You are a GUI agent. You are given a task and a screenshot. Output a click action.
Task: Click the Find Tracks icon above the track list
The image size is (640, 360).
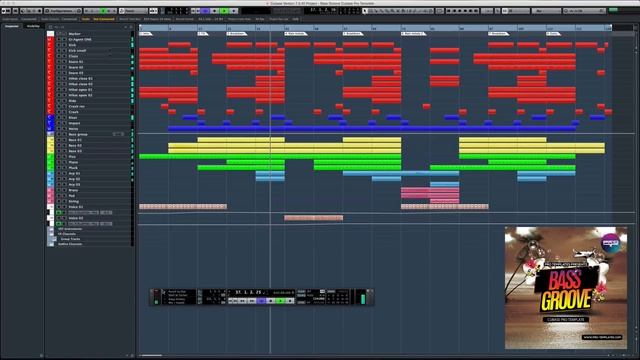131,27
